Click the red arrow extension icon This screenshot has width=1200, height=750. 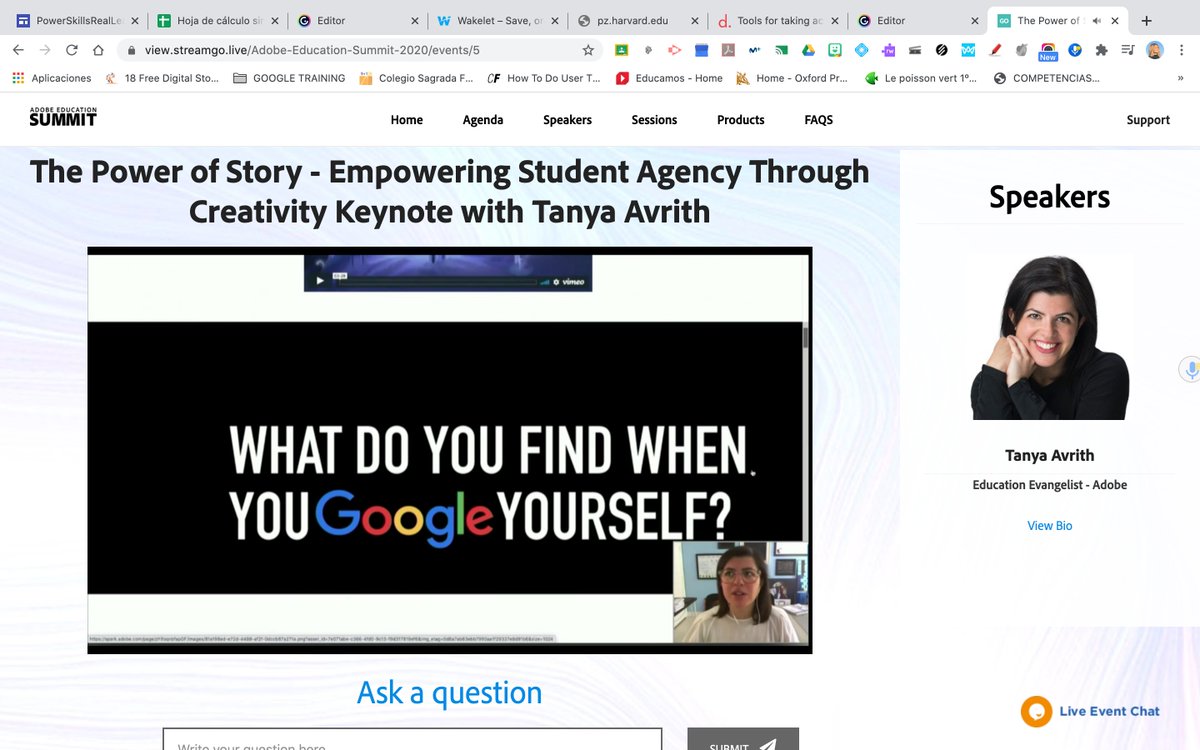coord(674,50)
